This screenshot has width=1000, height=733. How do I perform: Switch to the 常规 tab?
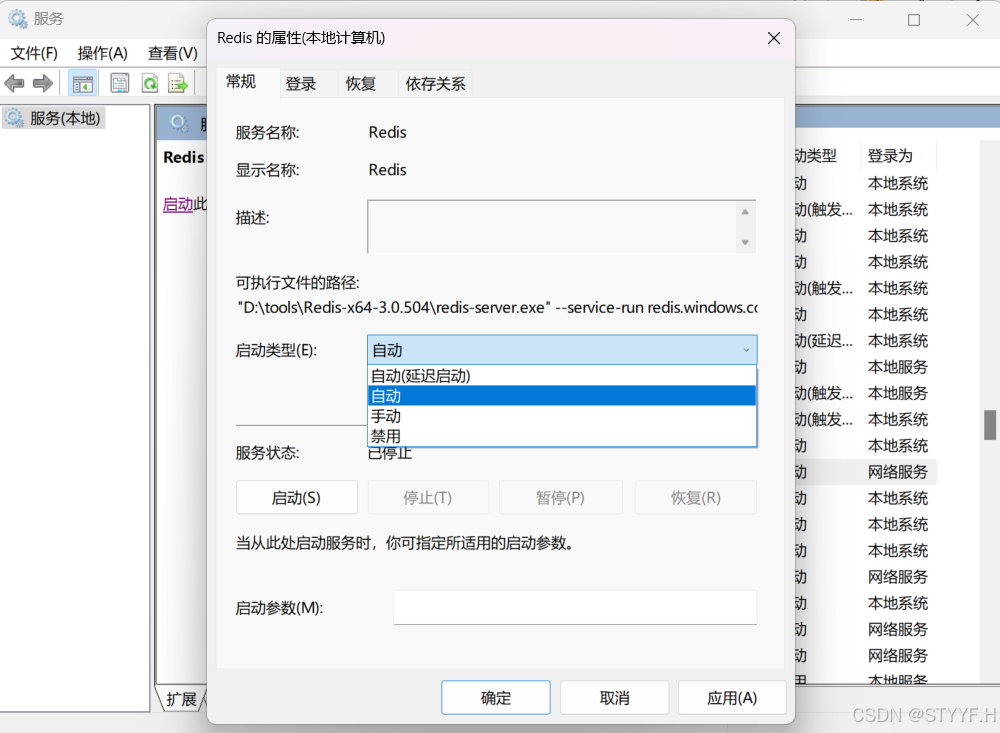coord(241,82)
